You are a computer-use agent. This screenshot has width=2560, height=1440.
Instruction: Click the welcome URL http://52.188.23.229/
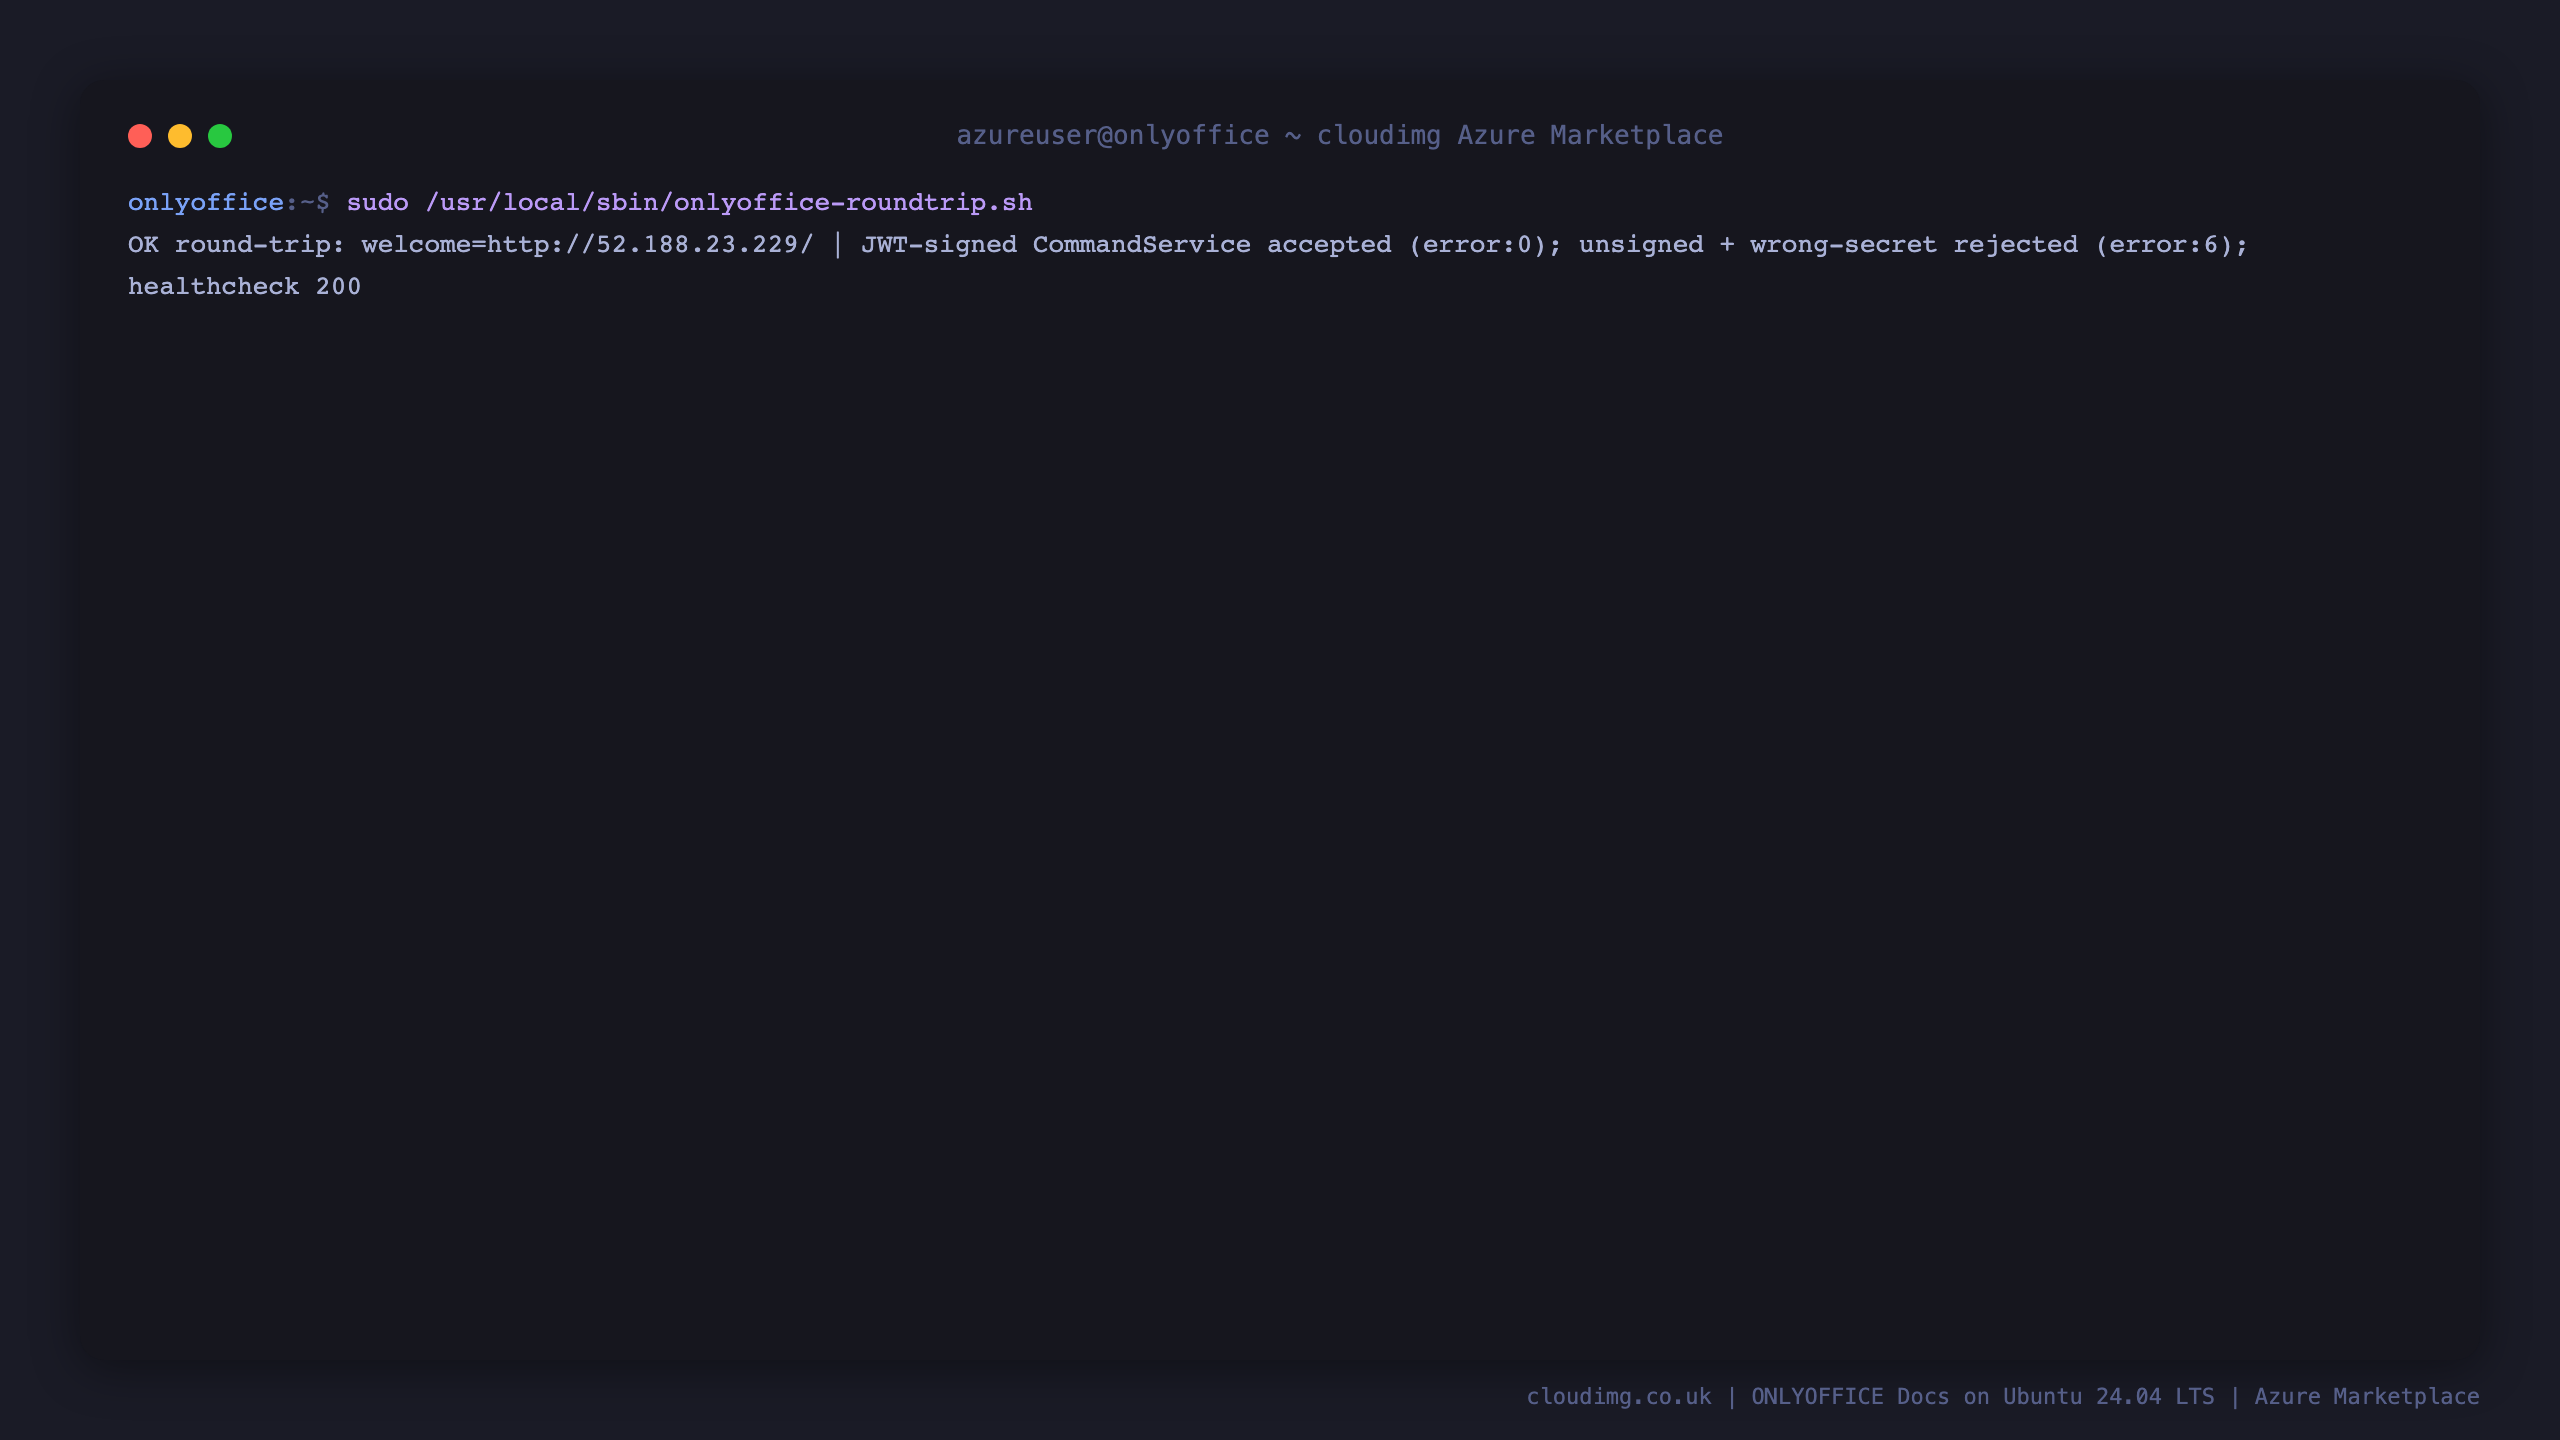(650, 245)
